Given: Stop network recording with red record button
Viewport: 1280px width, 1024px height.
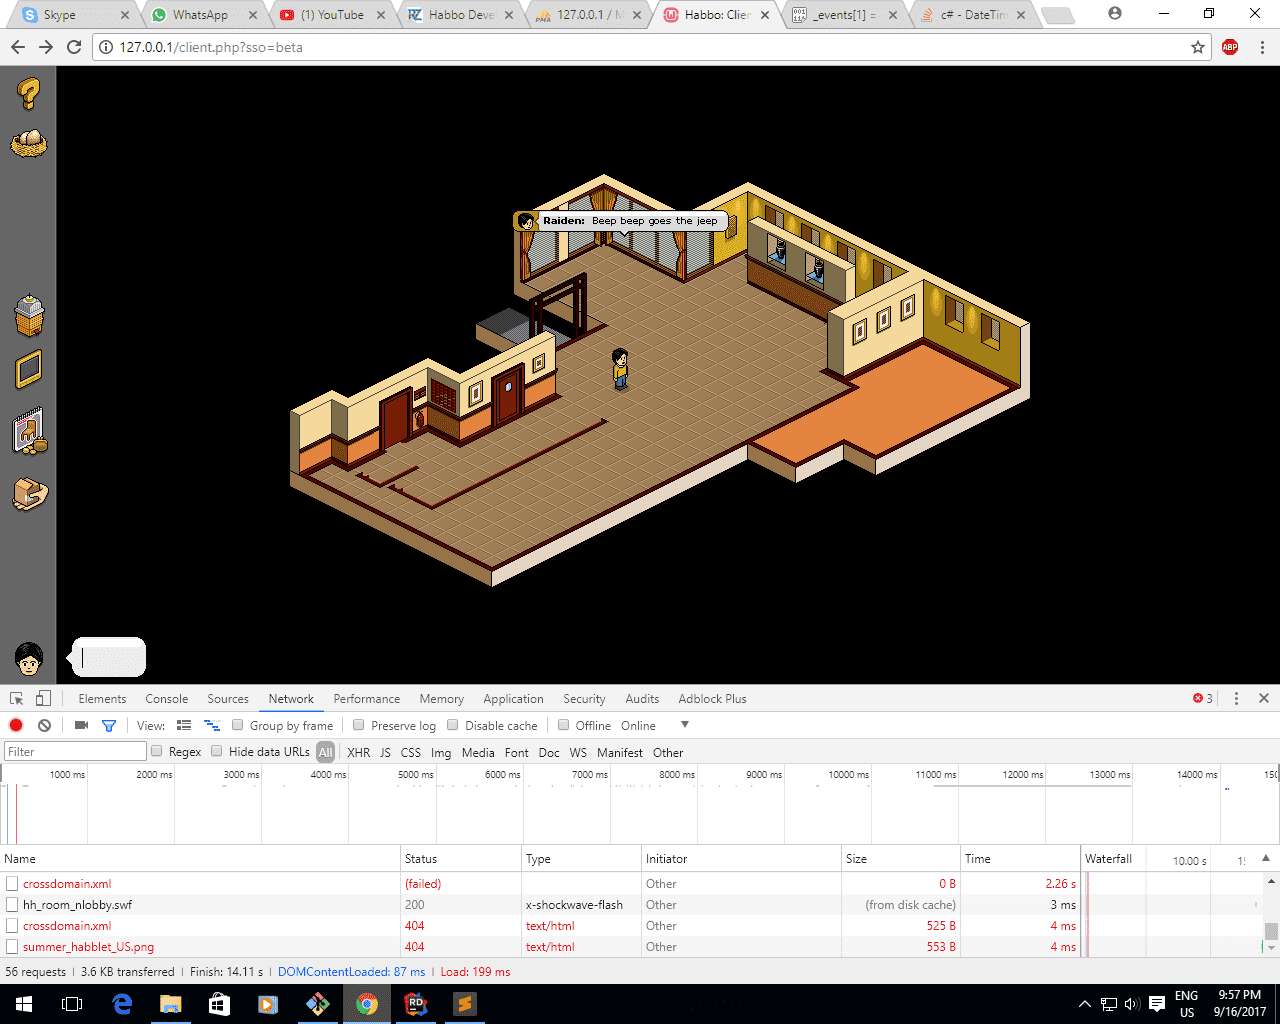Looking at the screenshot, I should [16, 725].
